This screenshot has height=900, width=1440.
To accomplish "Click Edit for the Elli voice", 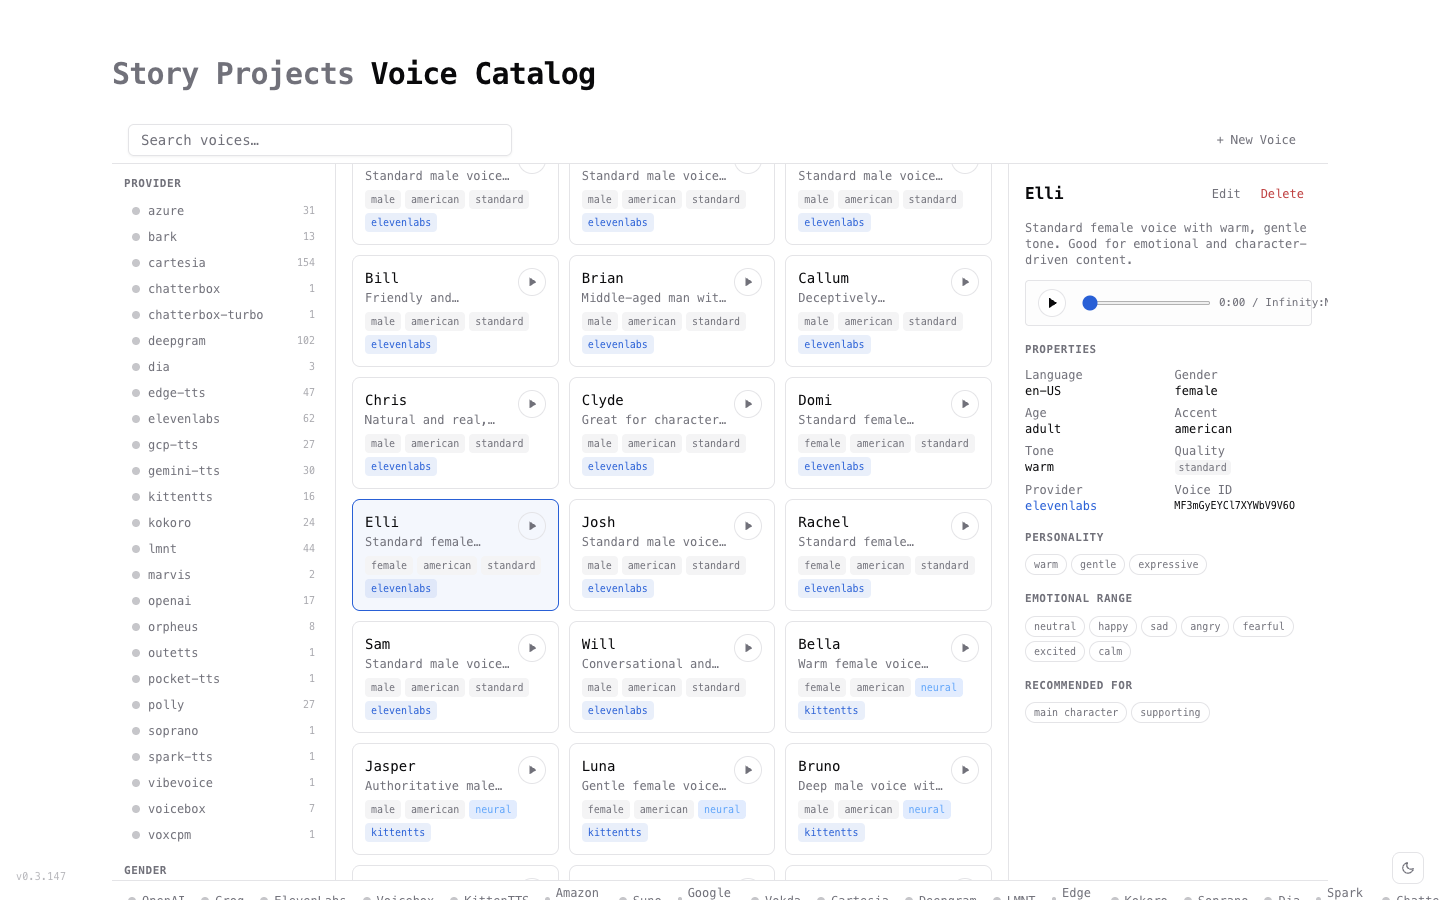I will coord(1226,193).
